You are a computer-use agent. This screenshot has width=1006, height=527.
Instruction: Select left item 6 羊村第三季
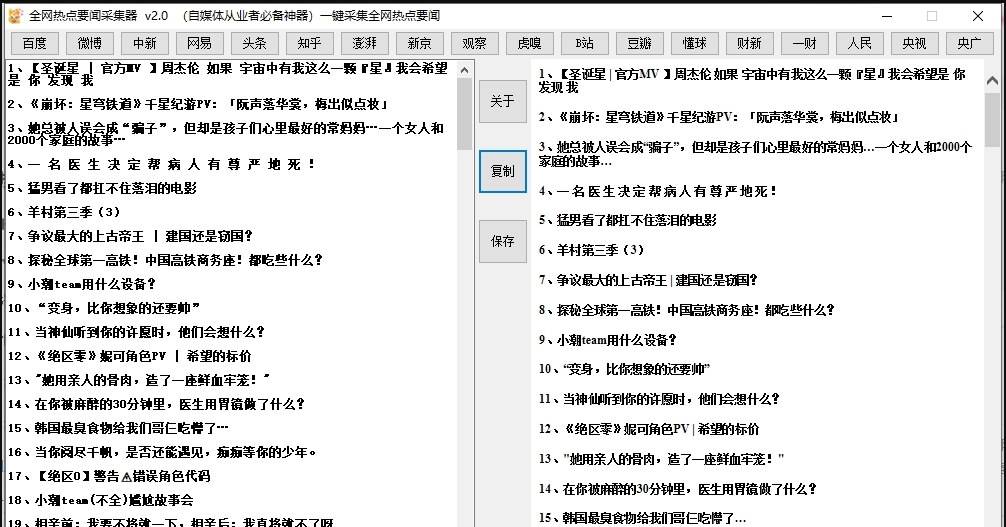point(64,212)
